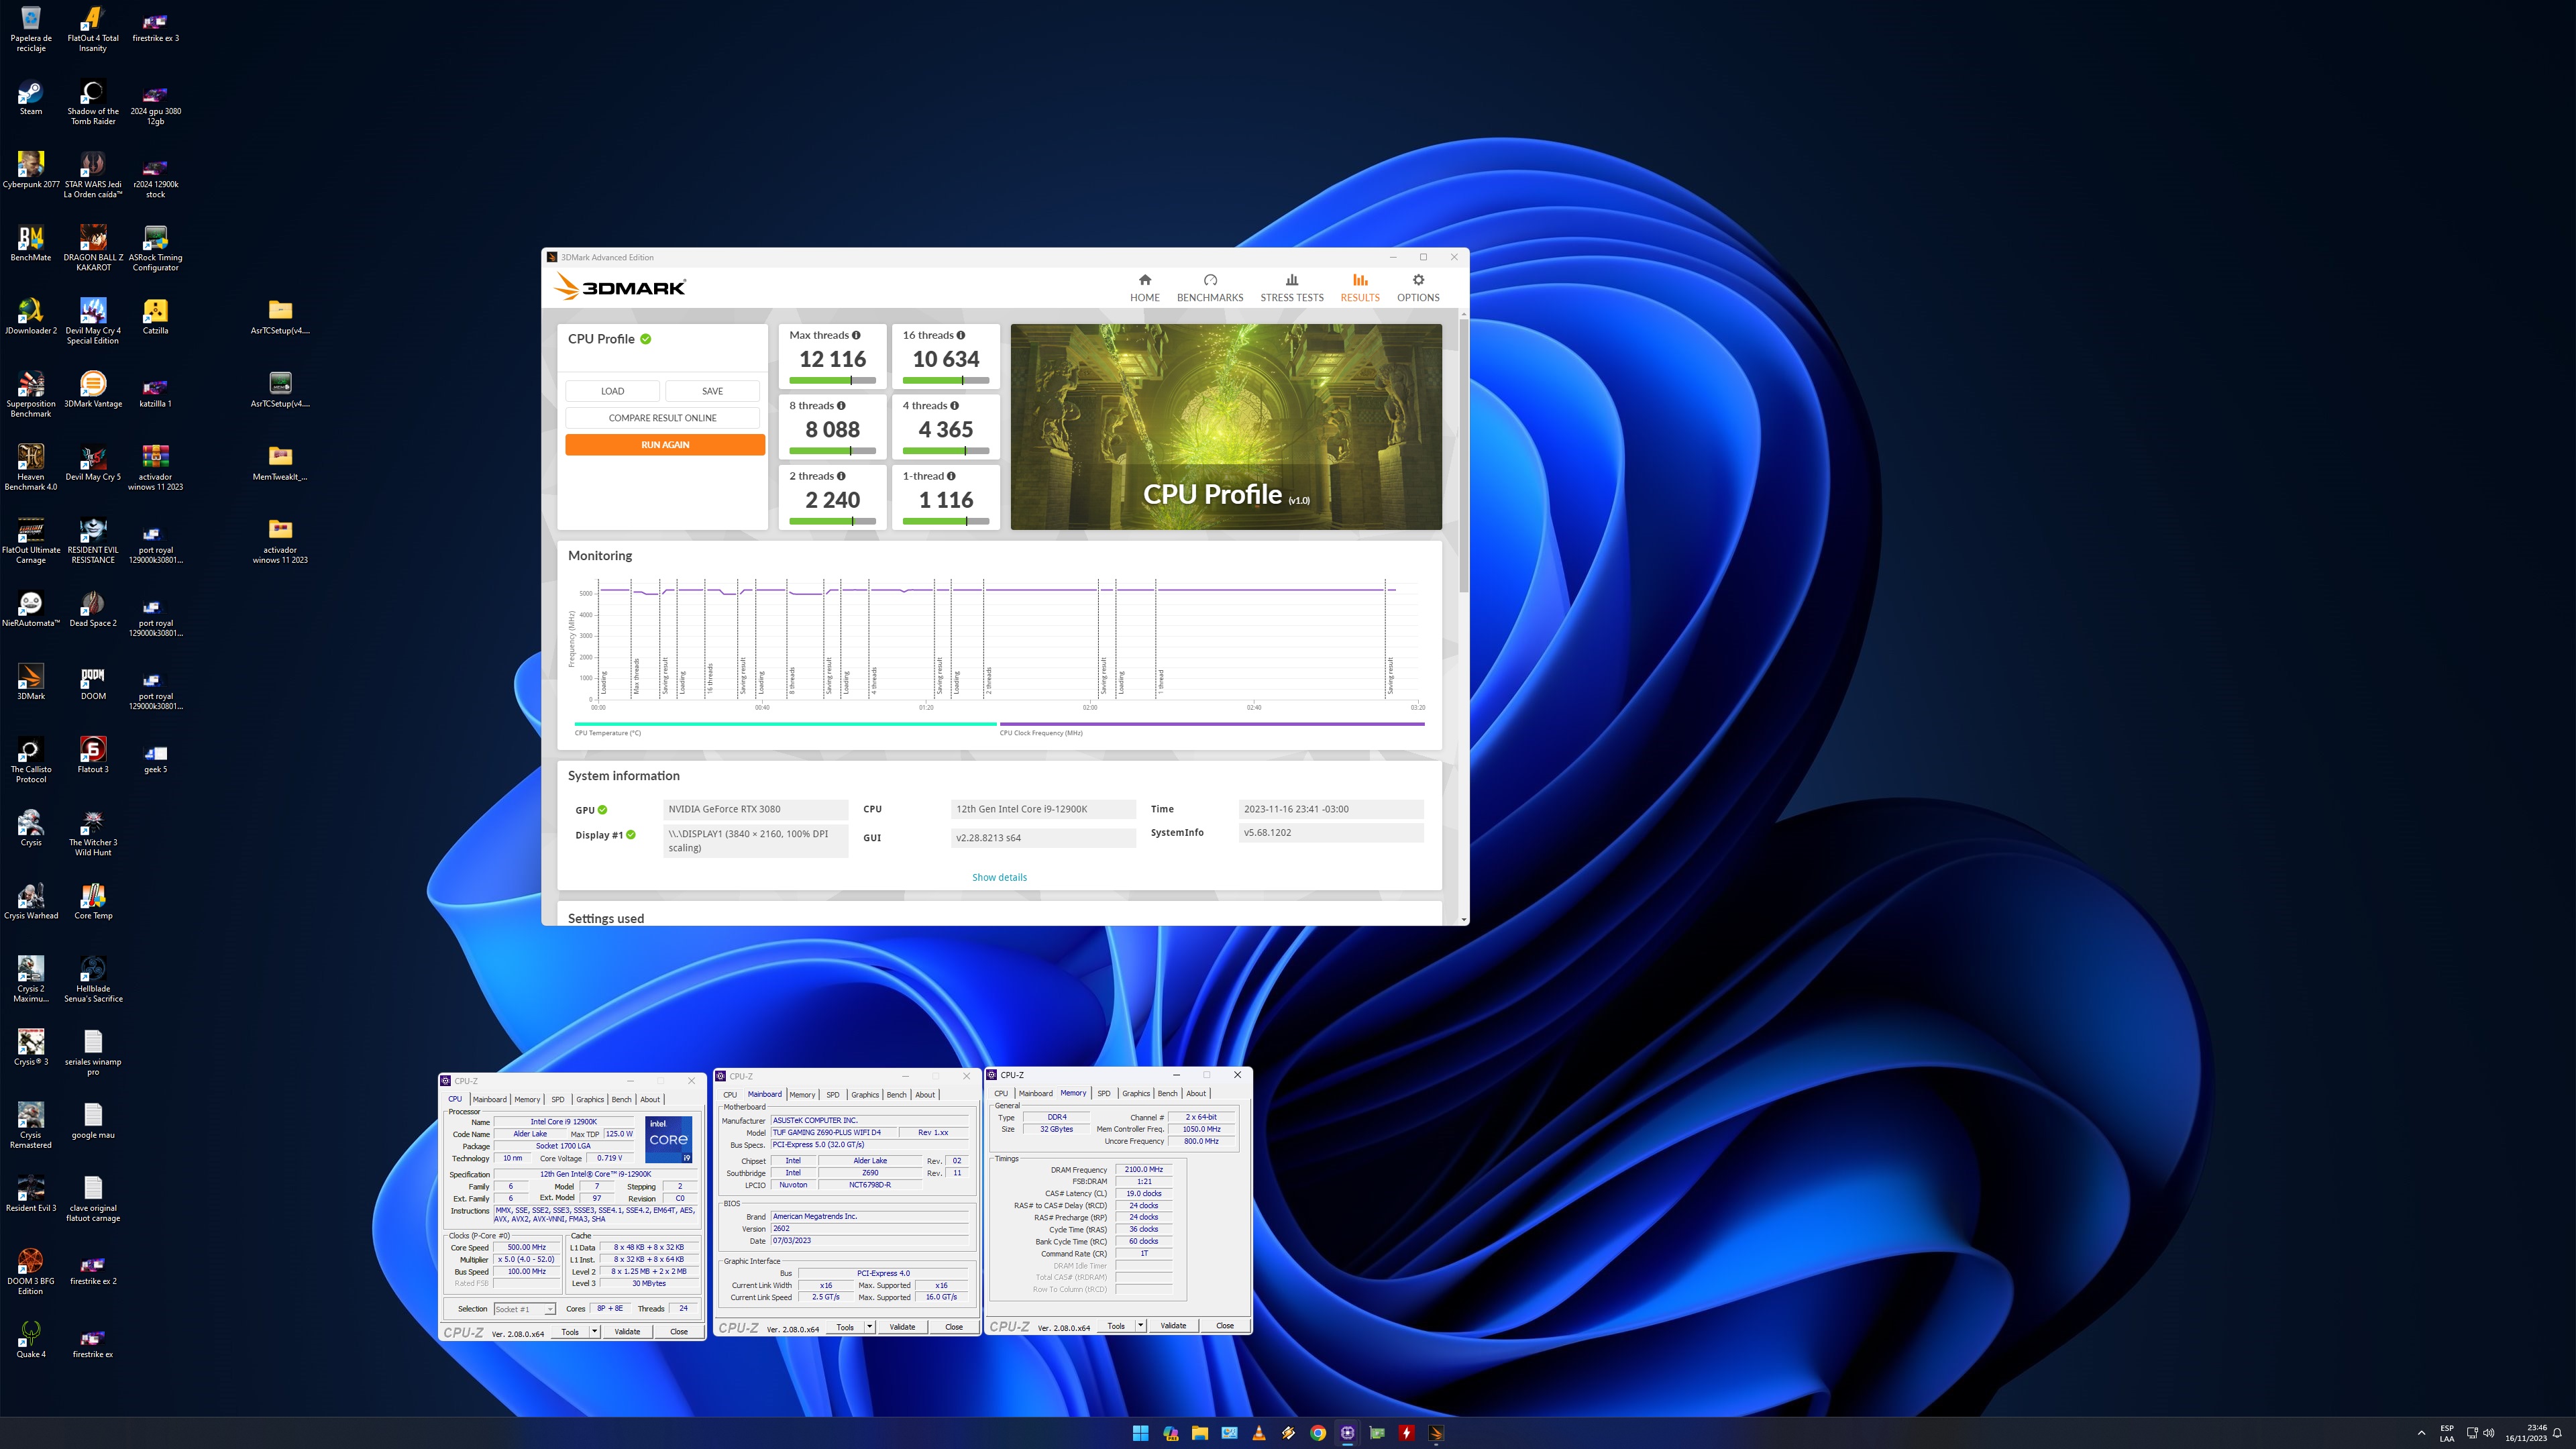This screenshot has width=2576, height=1449.
Task: Click the 1-thread score bar
Action: tap(946, 521)
